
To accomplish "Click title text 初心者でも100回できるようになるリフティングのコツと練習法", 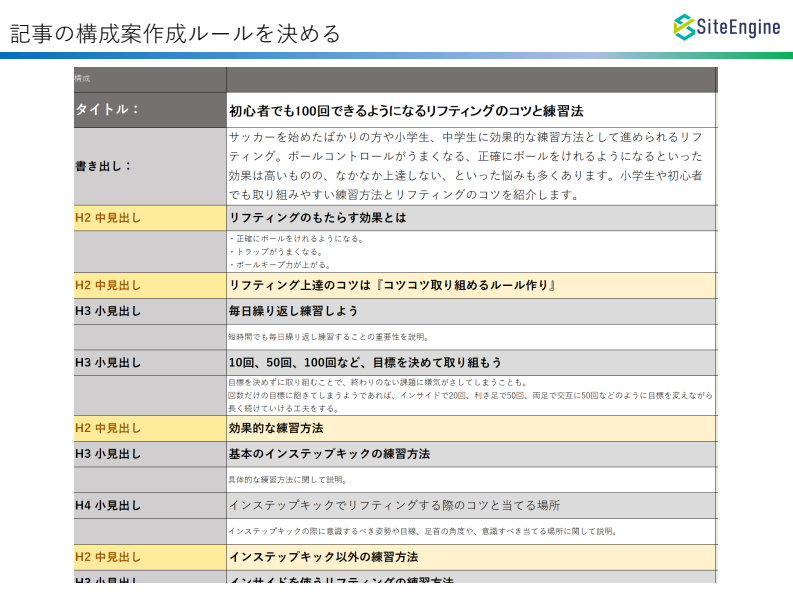I will click(406, 111).
